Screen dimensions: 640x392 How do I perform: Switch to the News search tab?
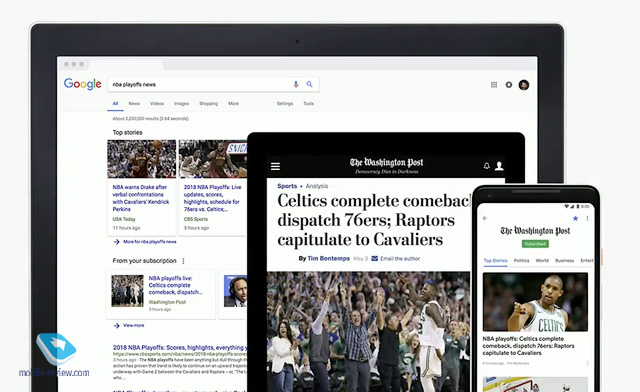click(x=134, y=104)
